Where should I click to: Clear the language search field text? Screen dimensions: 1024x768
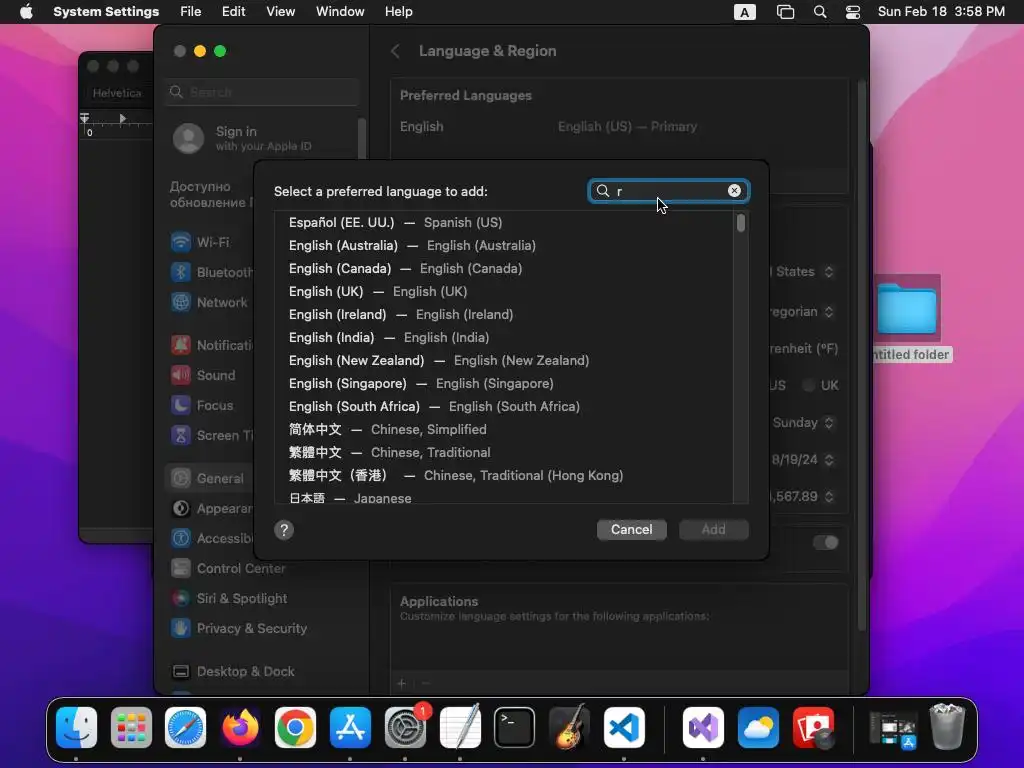pos(734,191)
